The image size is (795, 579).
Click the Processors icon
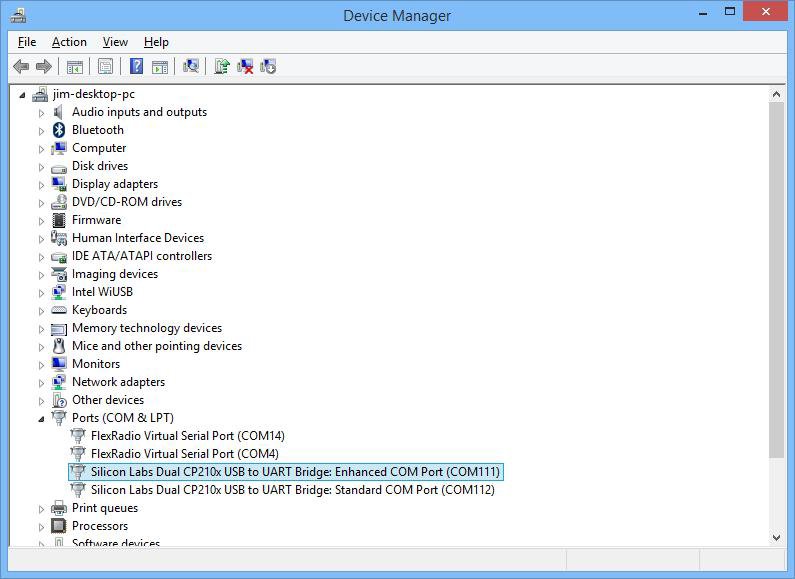click(x=59, y=526)
